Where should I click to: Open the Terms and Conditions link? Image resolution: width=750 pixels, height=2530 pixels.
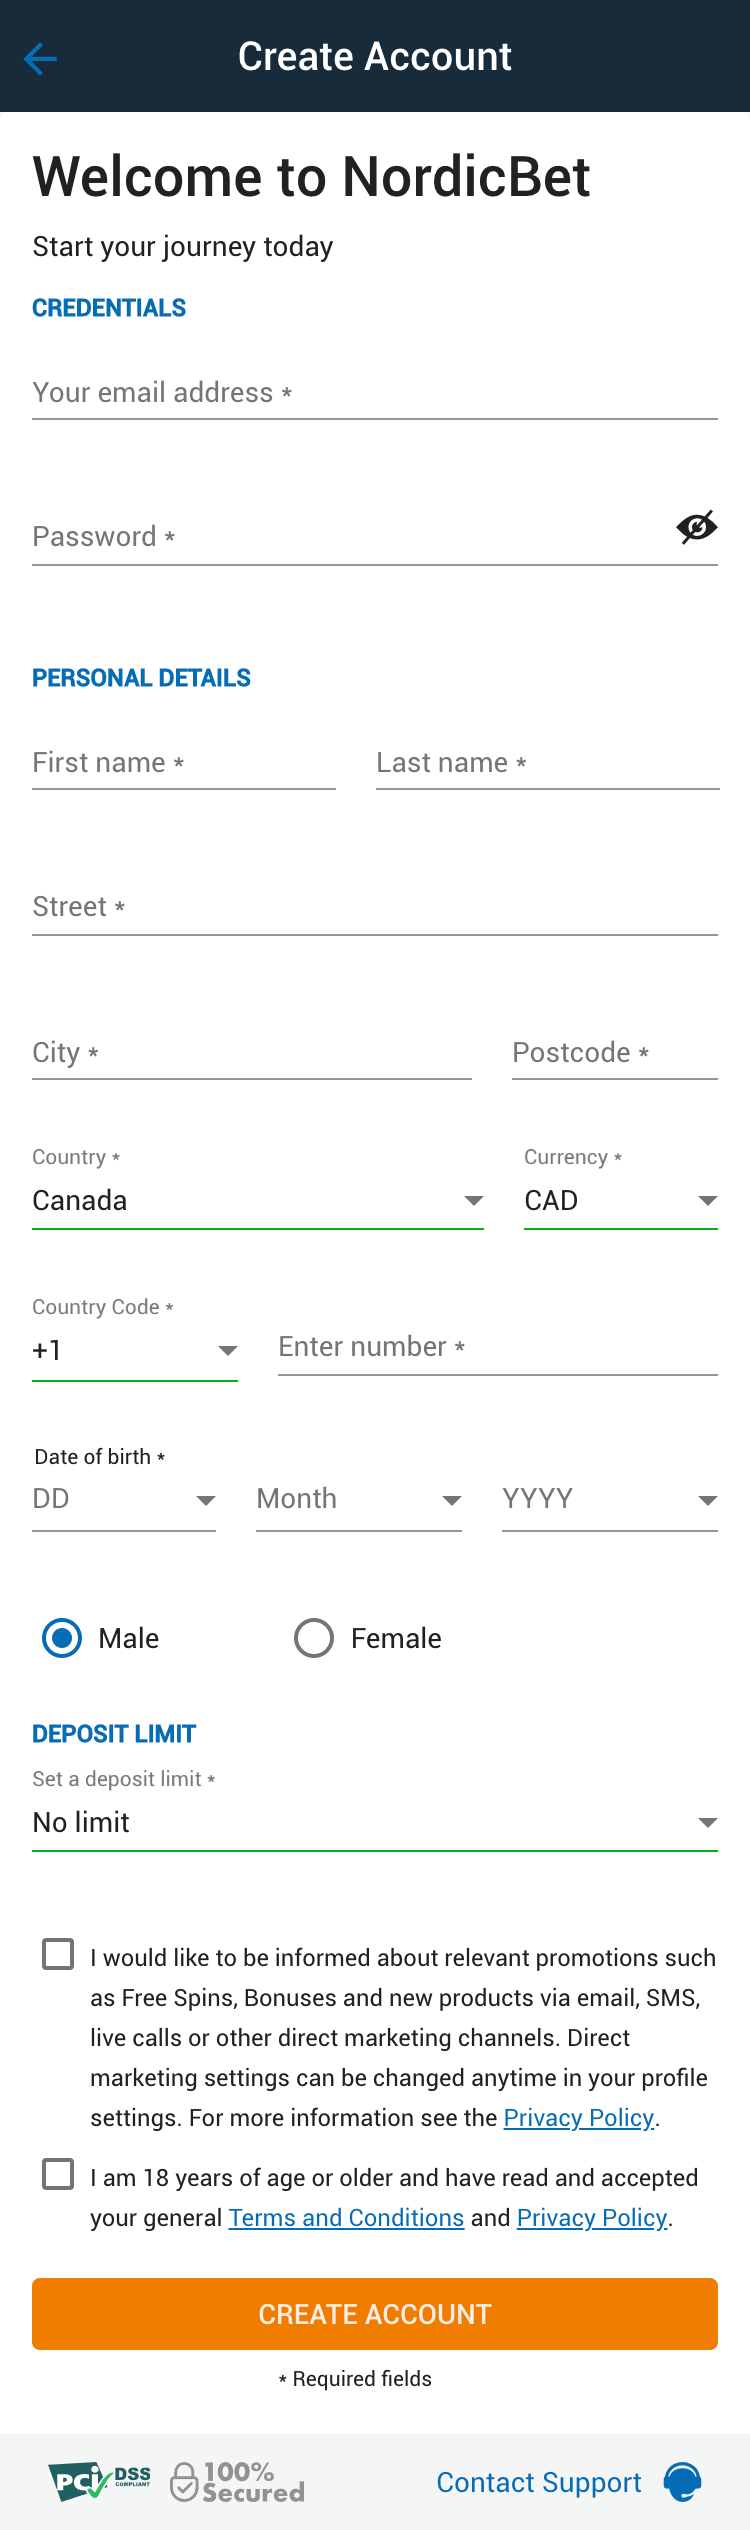(346, 2218)
